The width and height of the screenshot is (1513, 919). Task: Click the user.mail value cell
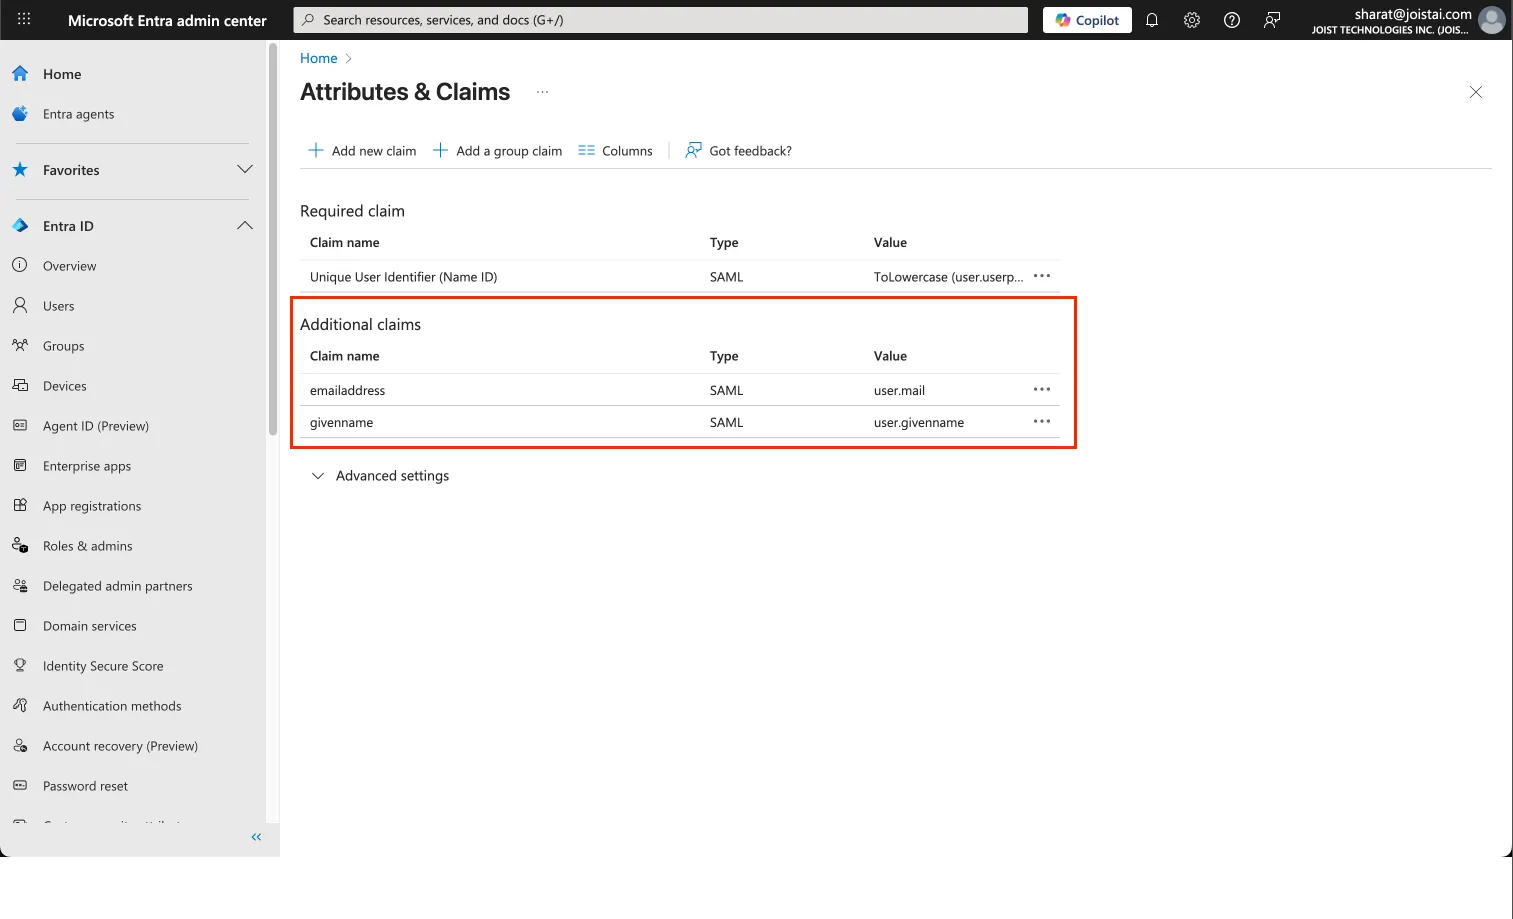899,391
